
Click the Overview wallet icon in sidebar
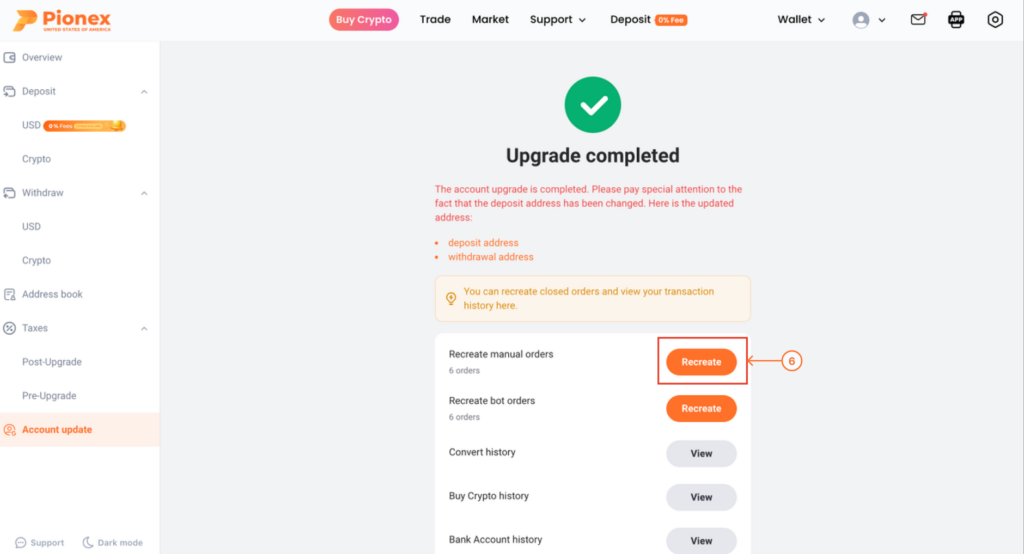10,57
